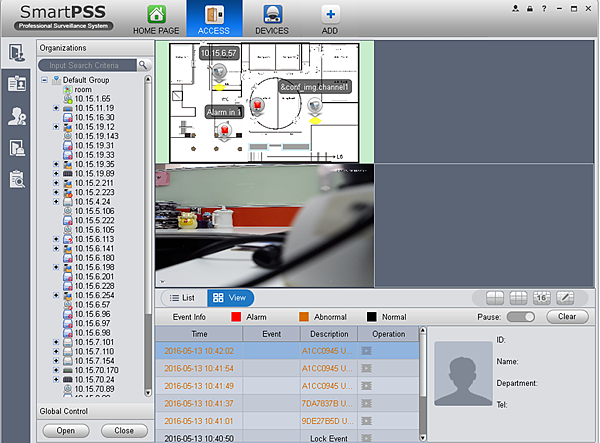Click the Alarm in 1 red alarm icon

tap(225, 130)
